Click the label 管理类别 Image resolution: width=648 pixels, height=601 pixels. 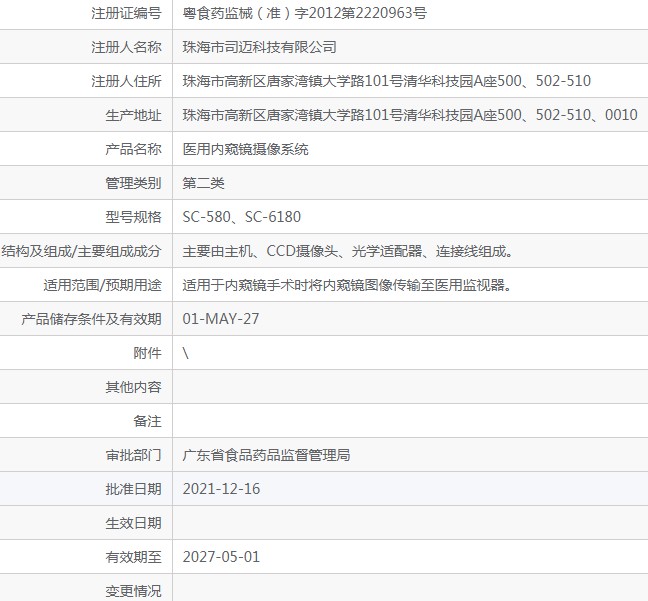[133, 183]
